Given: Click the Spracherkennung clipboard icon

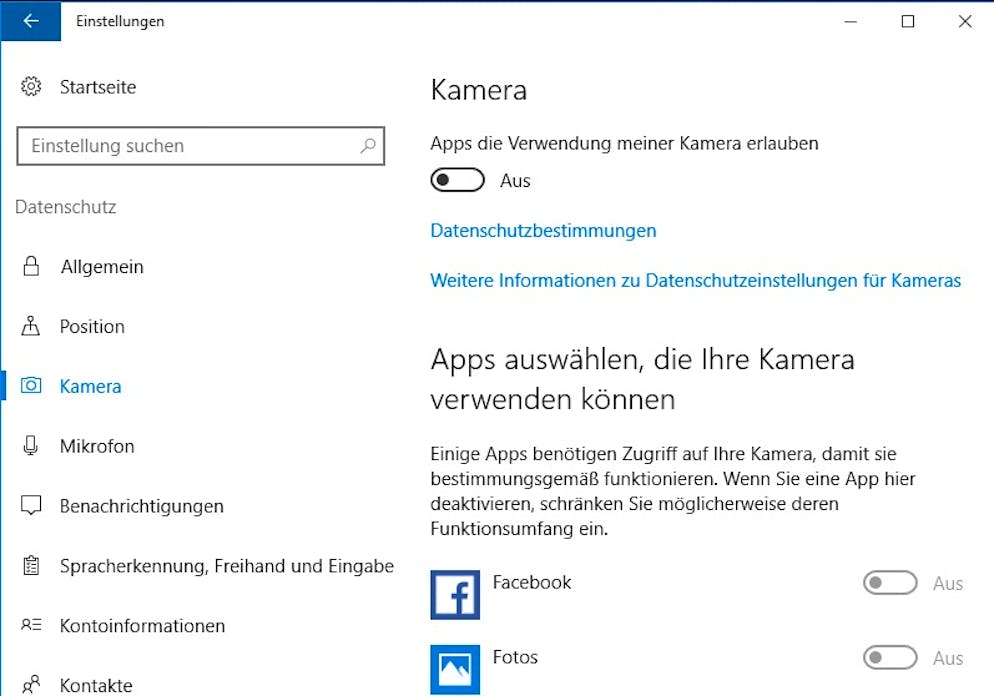Looking at the screenshot, I should click(31, 565).
